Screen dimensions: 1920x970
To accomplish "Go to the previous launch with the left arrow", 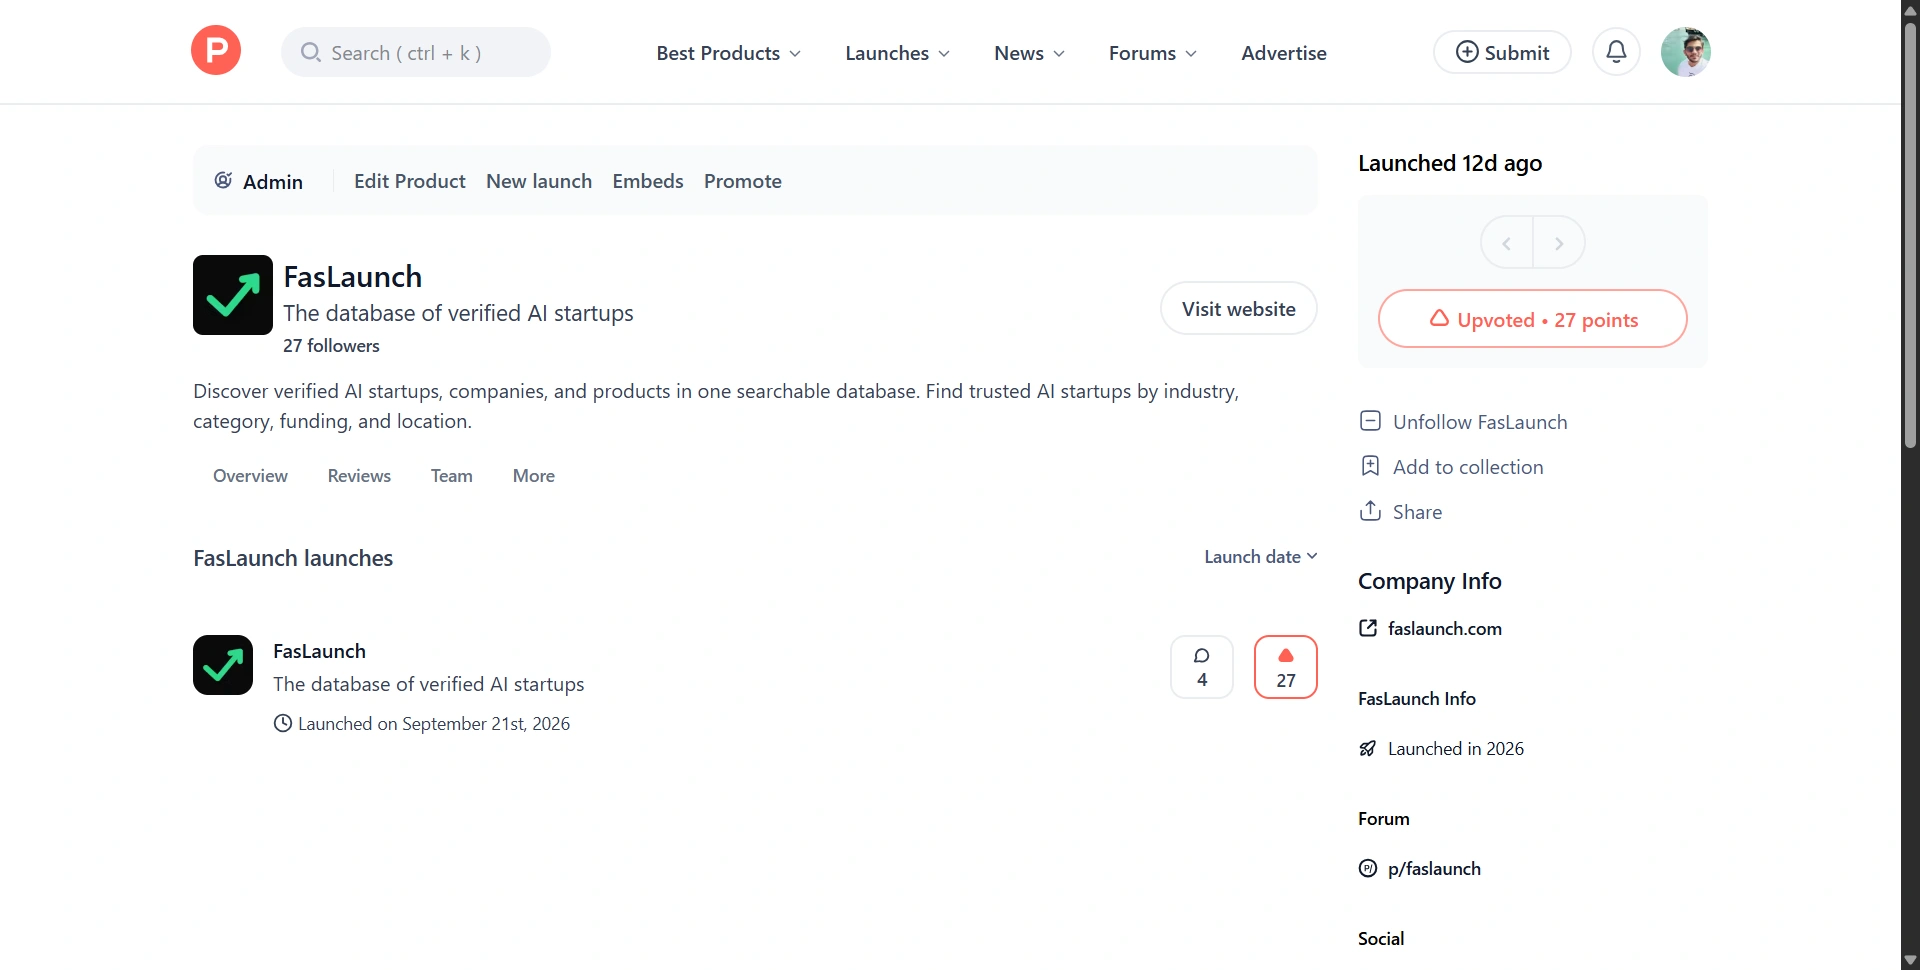I will [x=1507, y=243].
